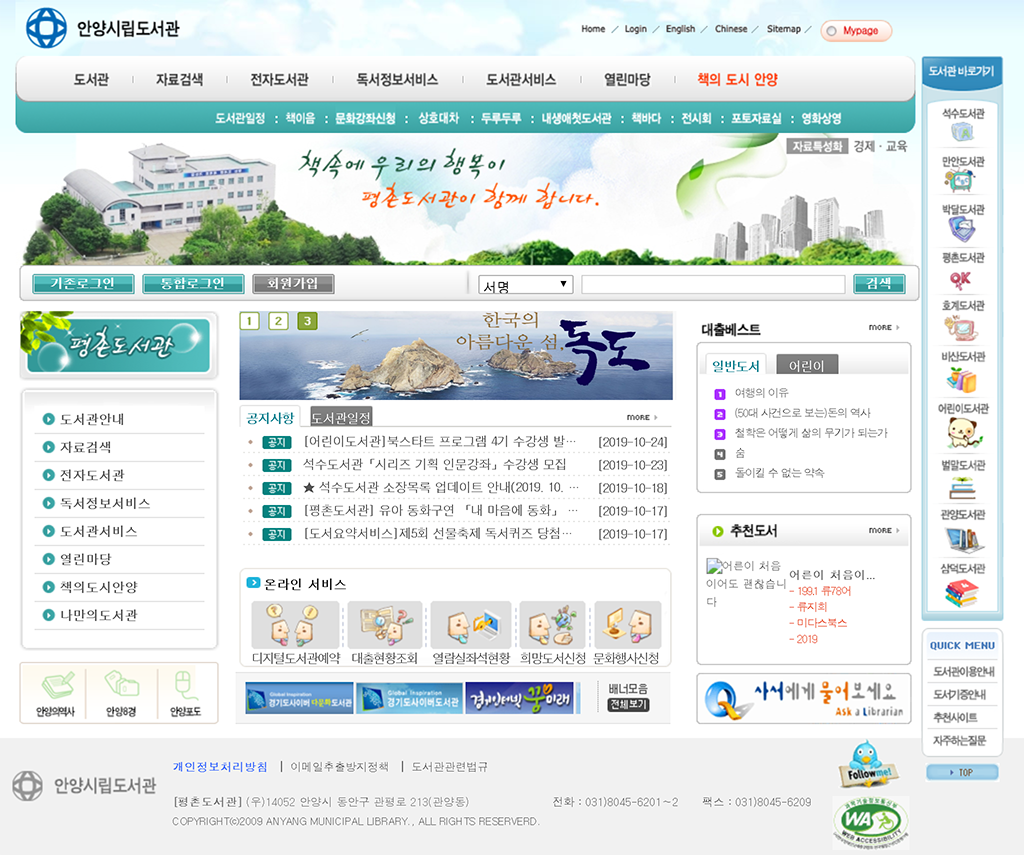Click the 대출현황조회 service icon
The height and width of the screenshot is (855, 1024).
(385, 626)
